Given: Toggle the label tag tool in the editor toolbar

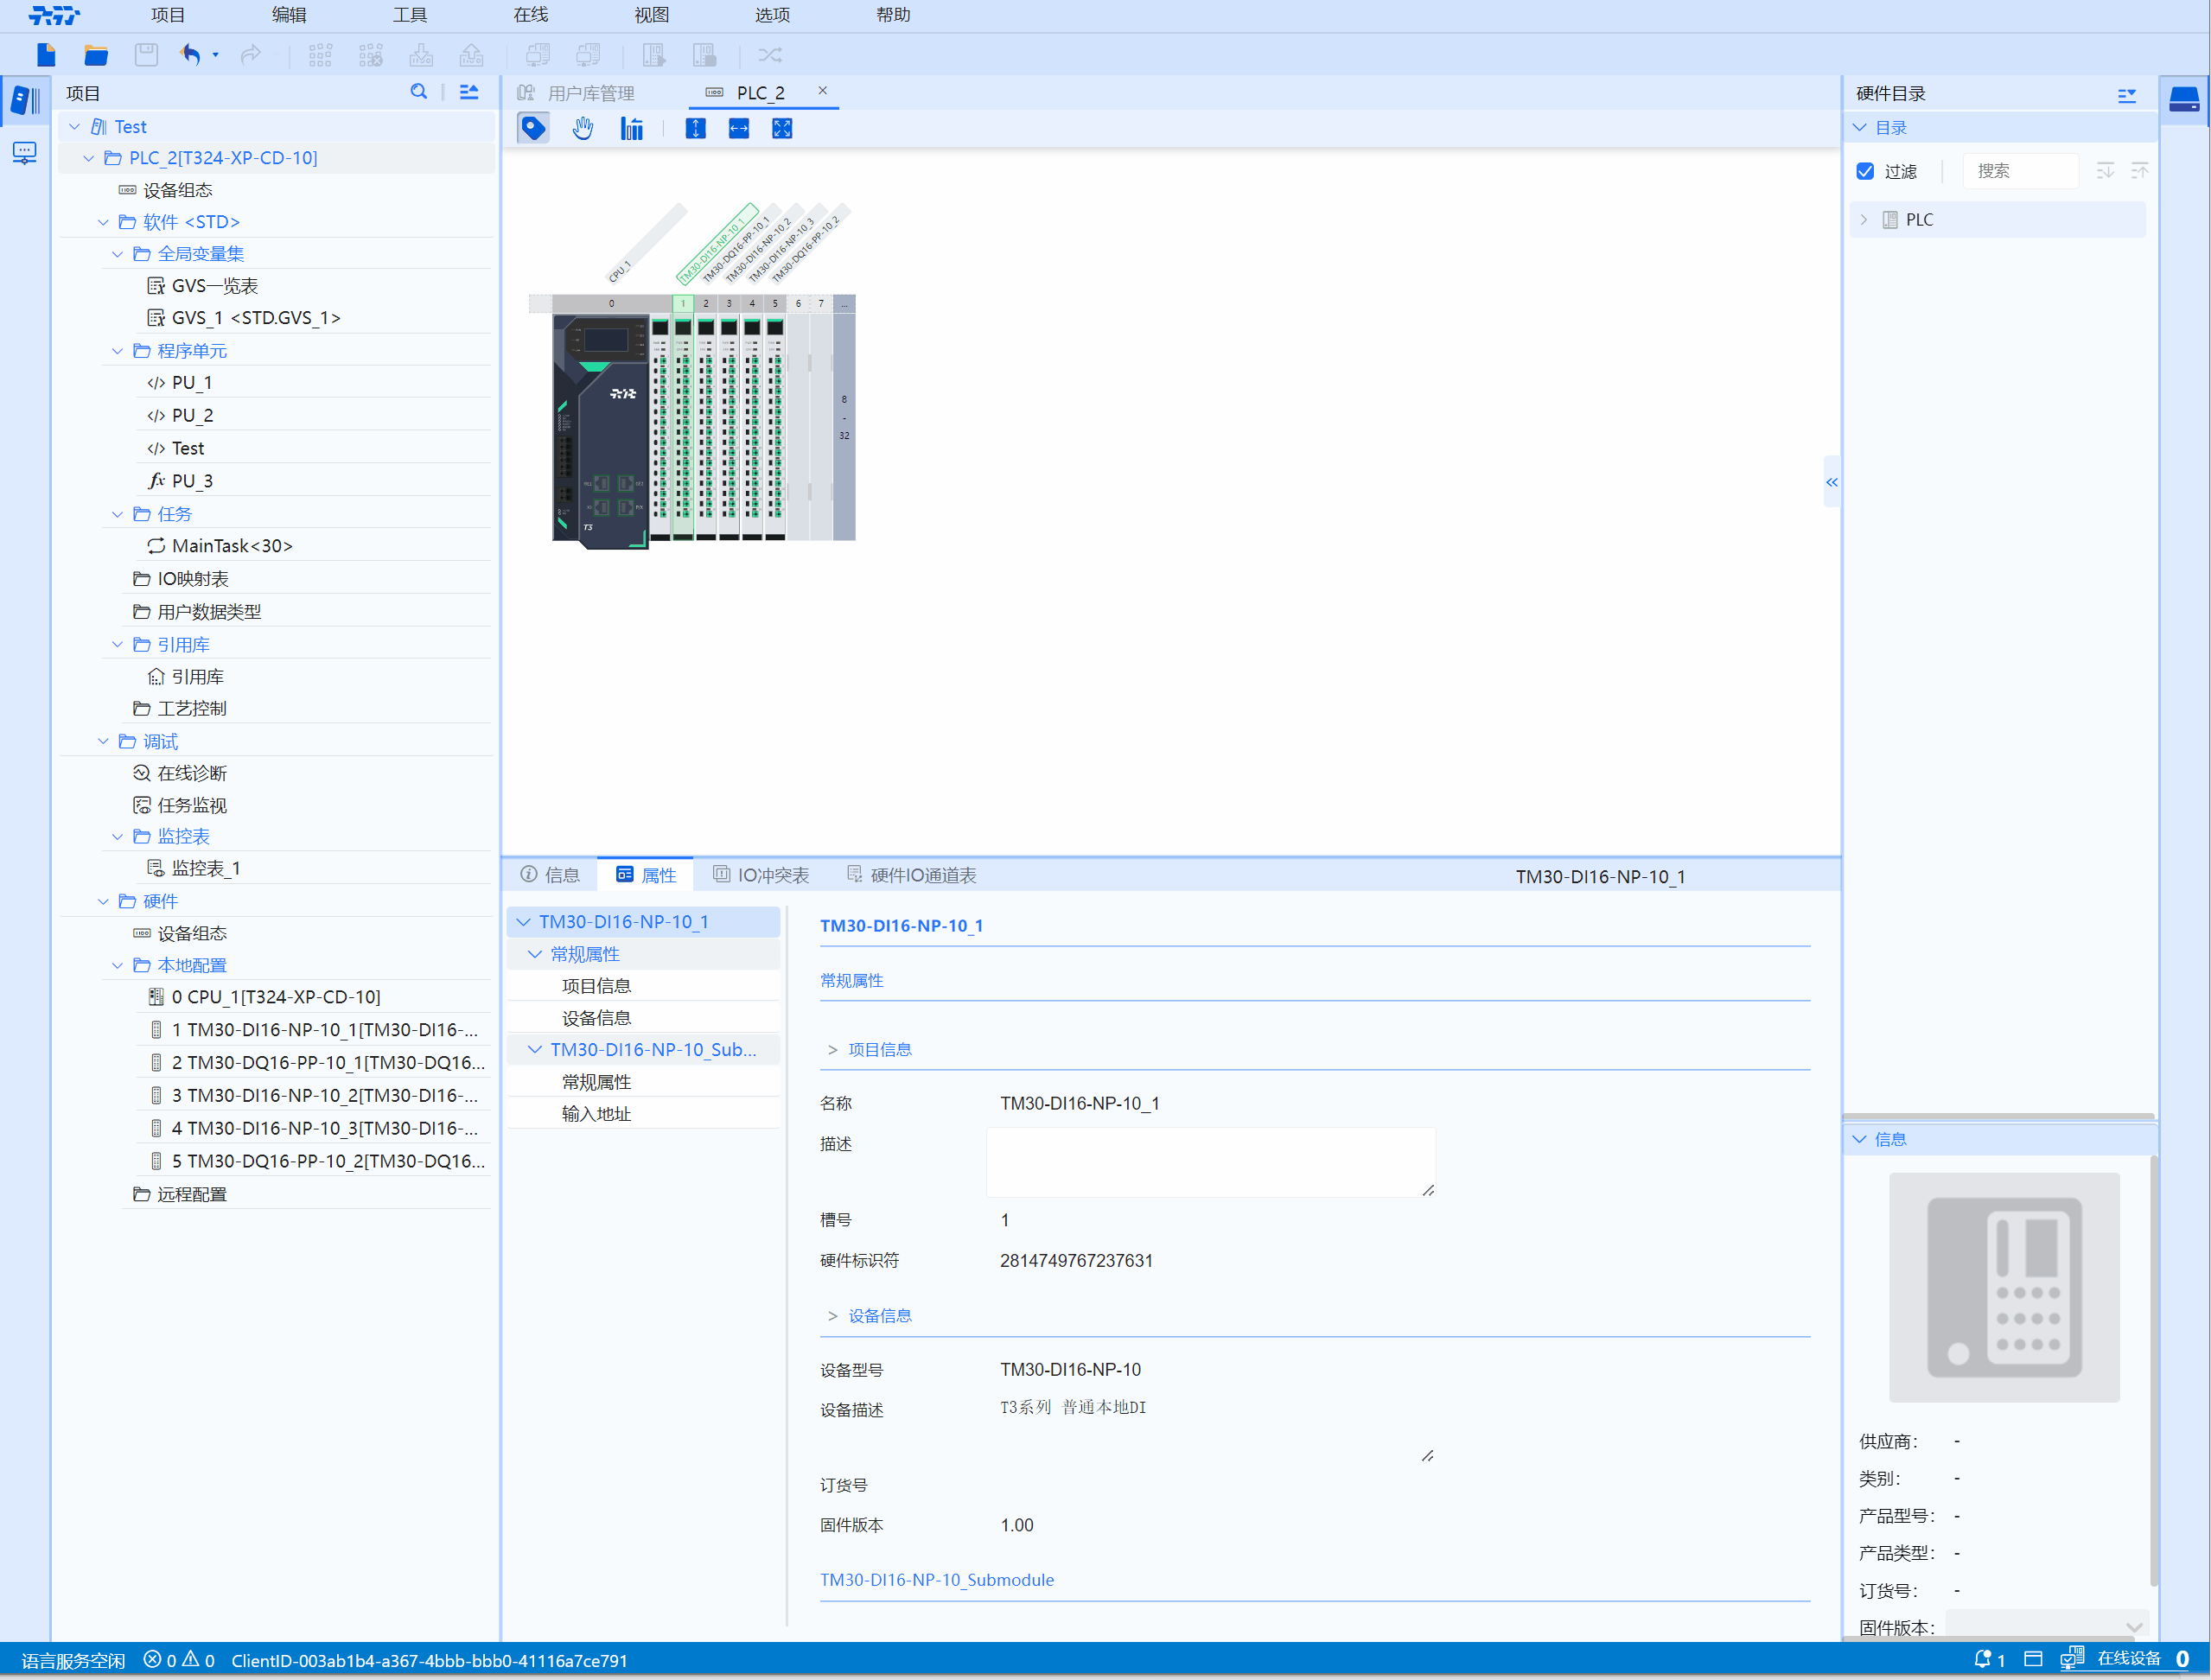Looking at the screenshot, I should (x=533, y=128).
